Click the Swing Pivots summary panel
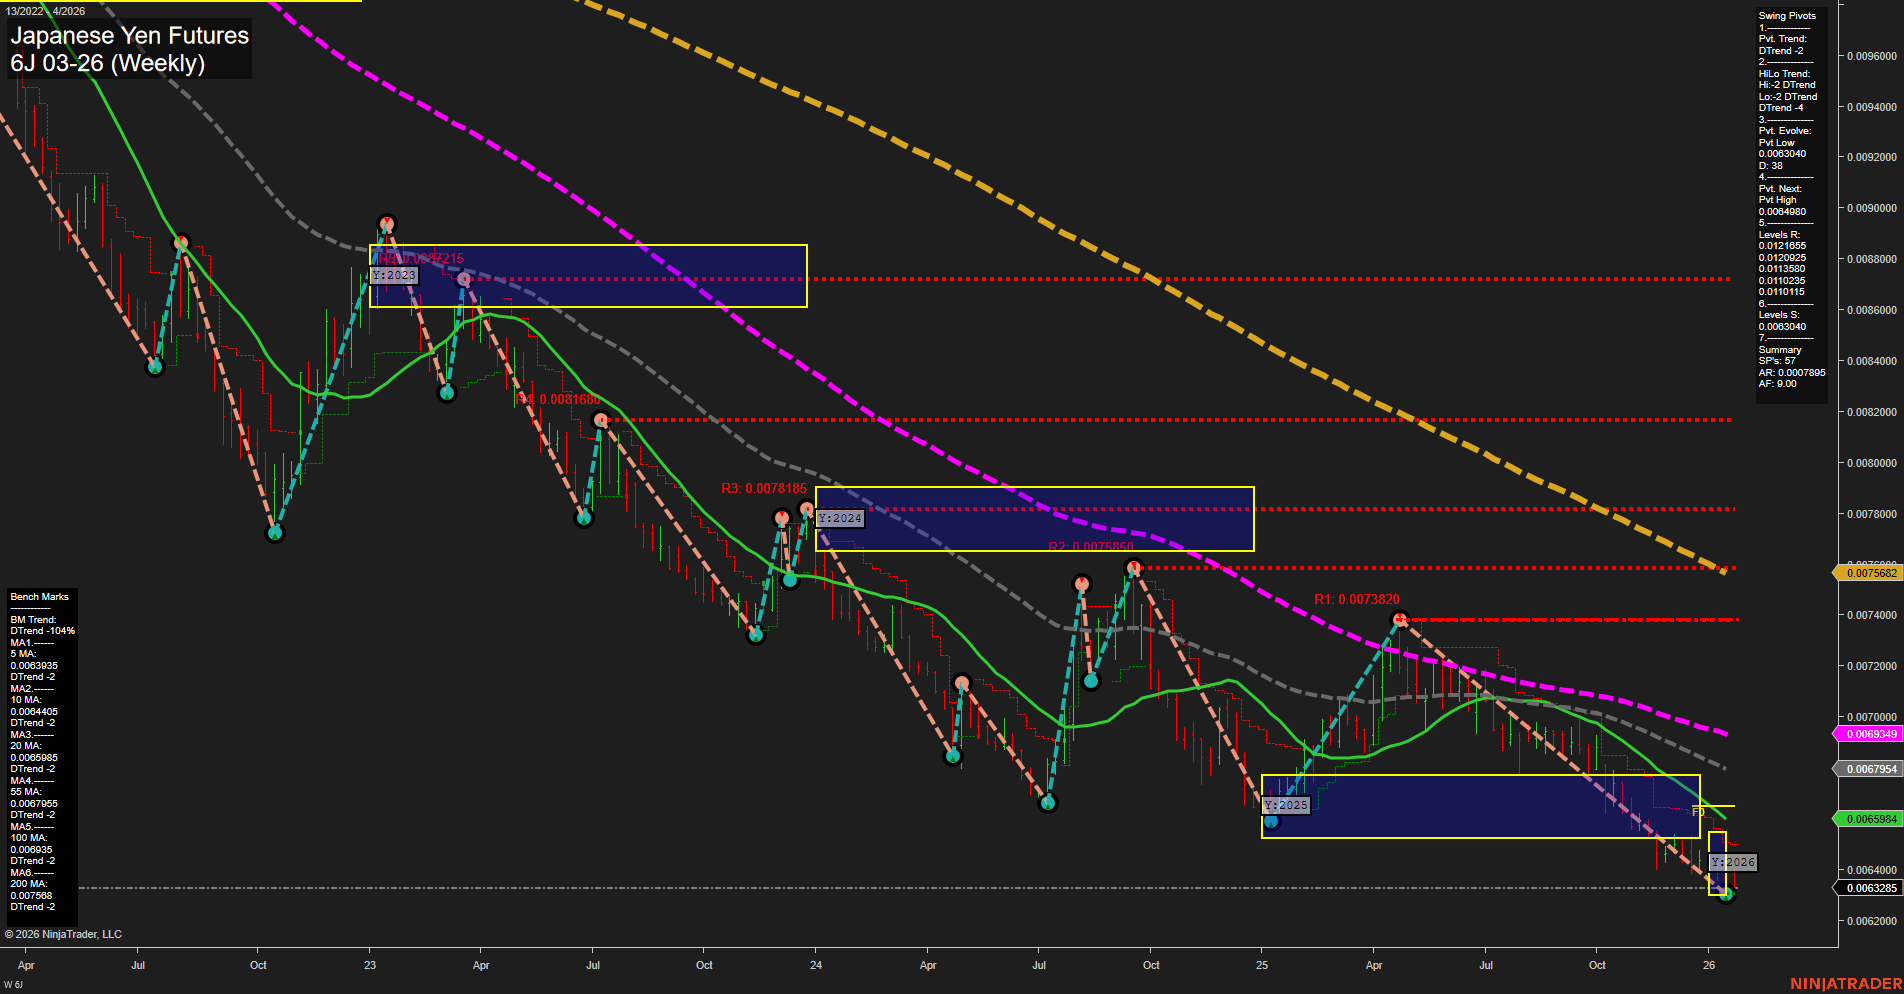The height and width of the screenshot is (994, 1904). 1791,200
